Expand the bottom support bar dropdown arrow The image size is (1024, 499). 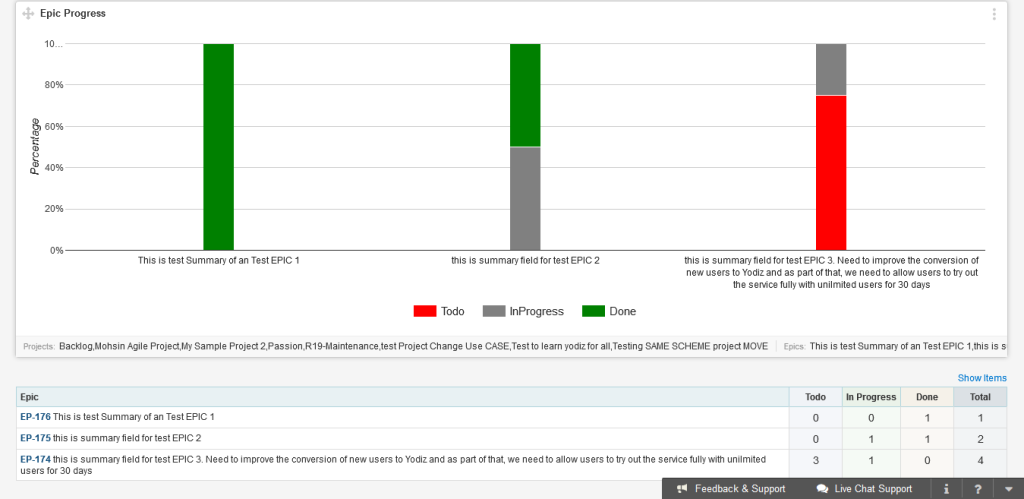click(1008, 489)
